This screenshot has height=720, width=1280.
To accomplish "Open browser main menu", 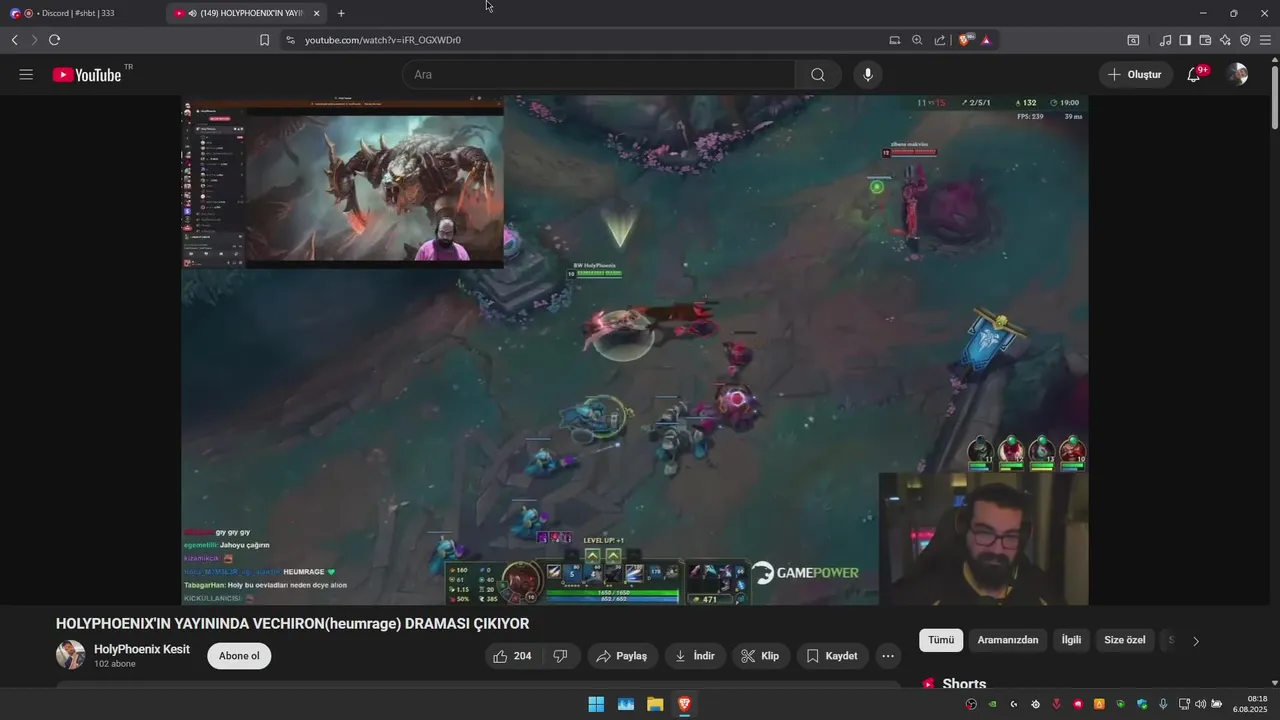I will (x=1265, y=40).
